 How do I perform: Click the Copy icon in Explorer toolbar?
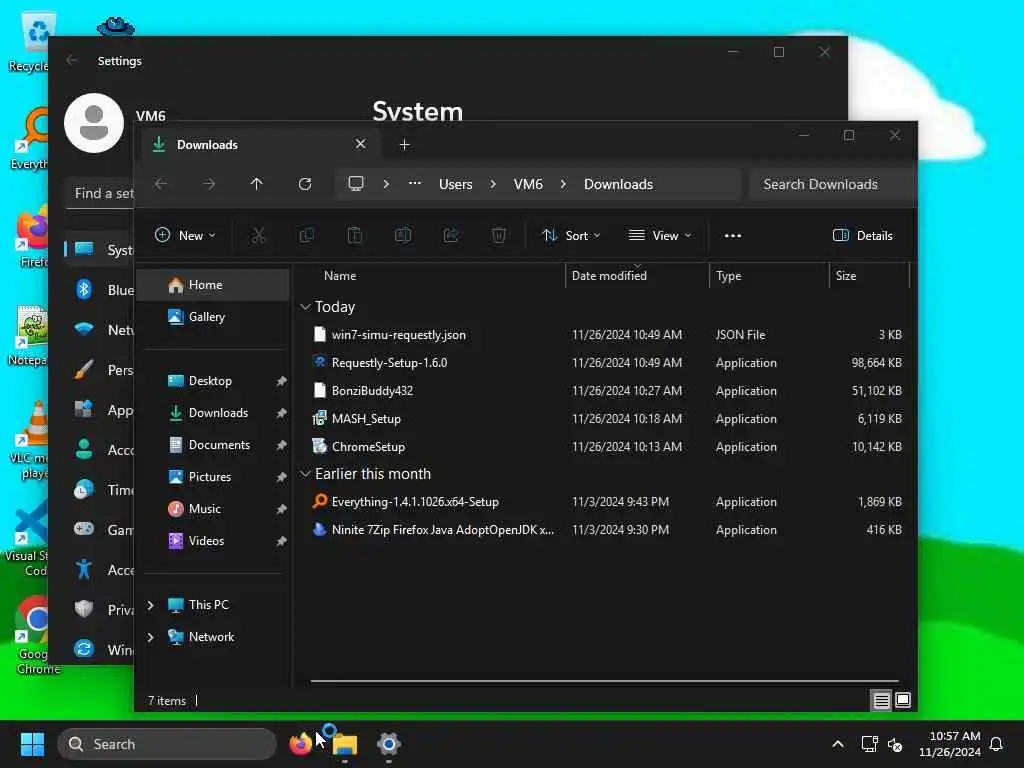(x=306, y=235)
